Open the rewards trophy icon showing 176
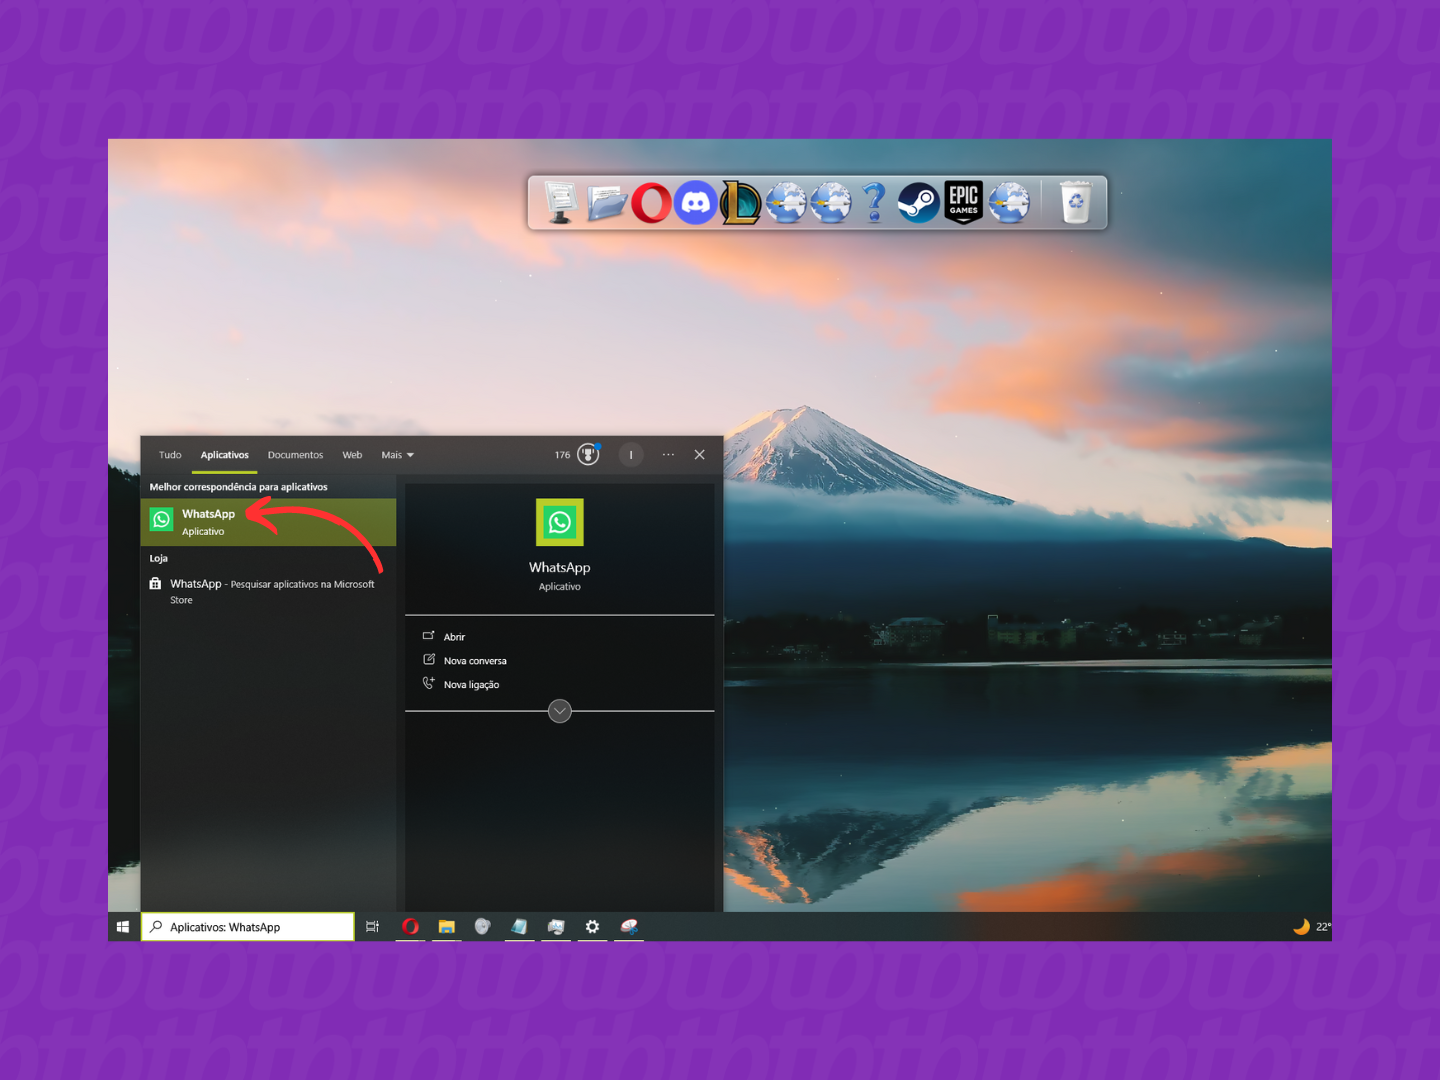The width and height of the screenshot is (1440, 1080). coord(589,455)
